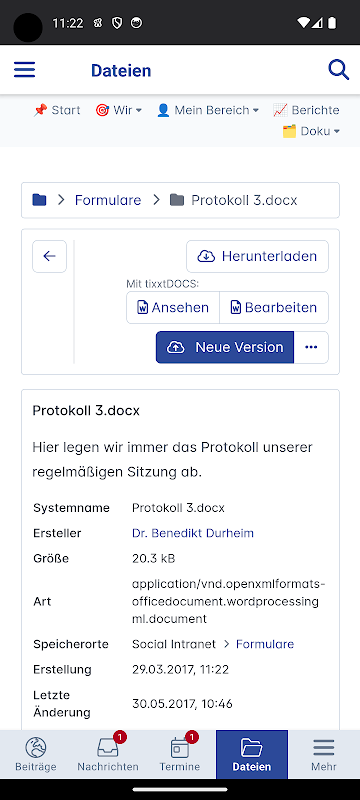Click the Herunterladen button
The height and width of the screenshot is (800, 360).
point(258,256)
